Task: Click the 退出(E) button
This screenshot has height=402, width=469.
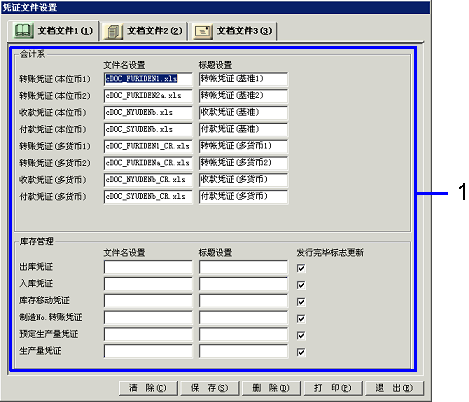Action: [x=394, y=388]
